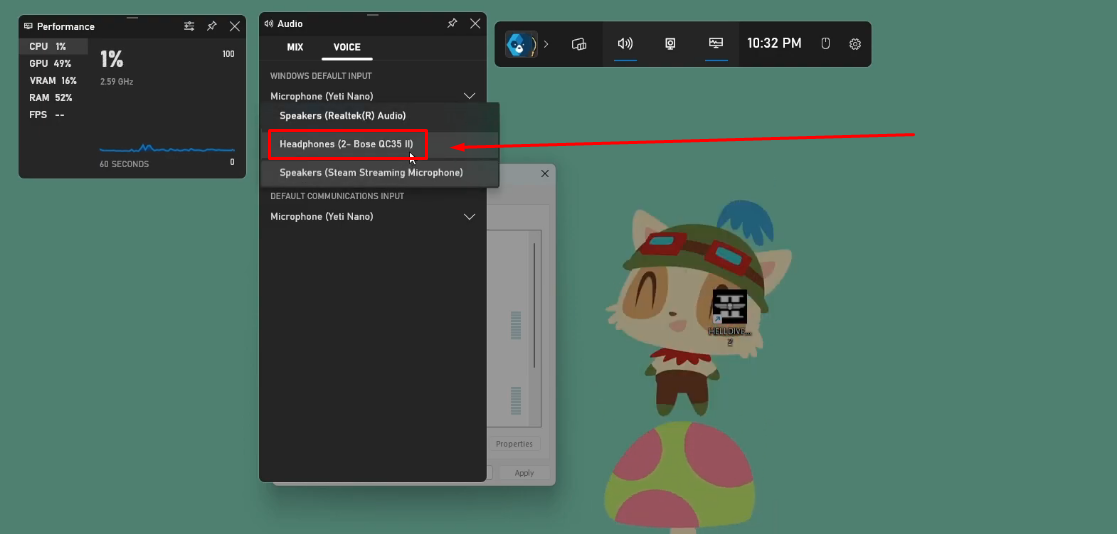Click the scrollbar in background sound dialog
Viewport: 1117px width, 534px height.
[x=534, y=306]
